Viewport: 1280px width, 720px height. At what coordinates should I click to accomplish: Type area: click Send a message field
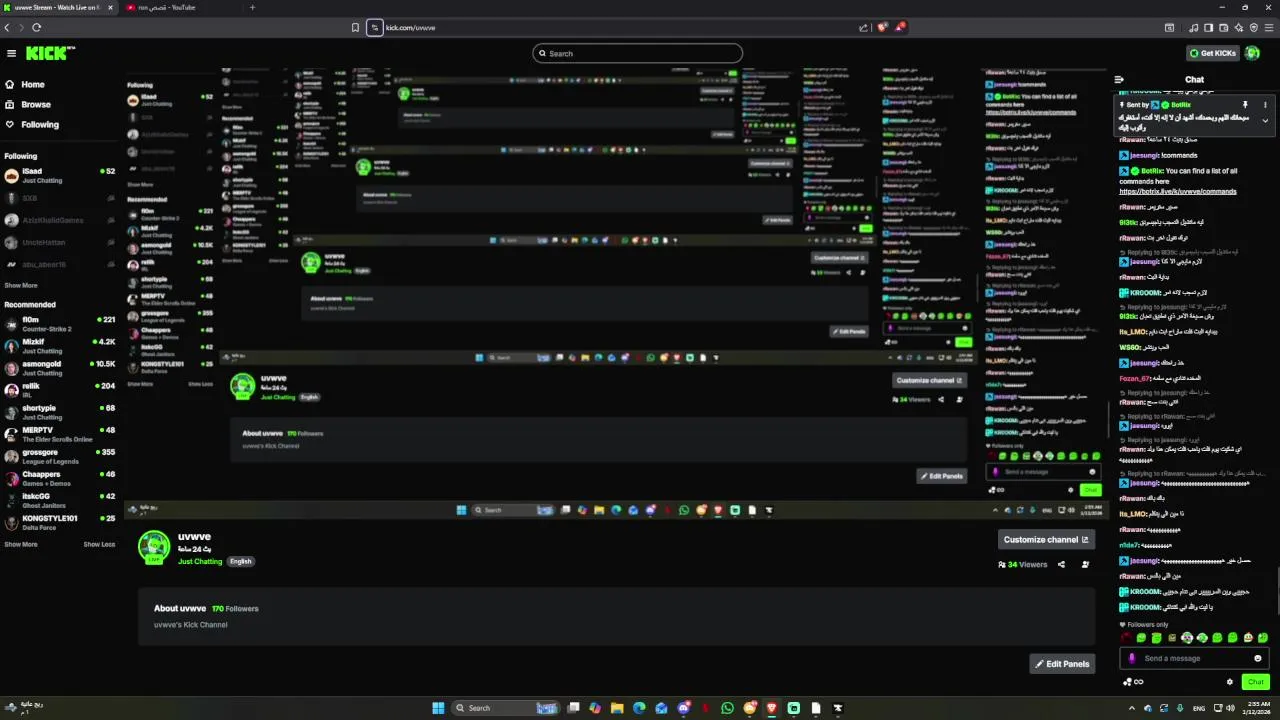click(x=1195, y=658)
